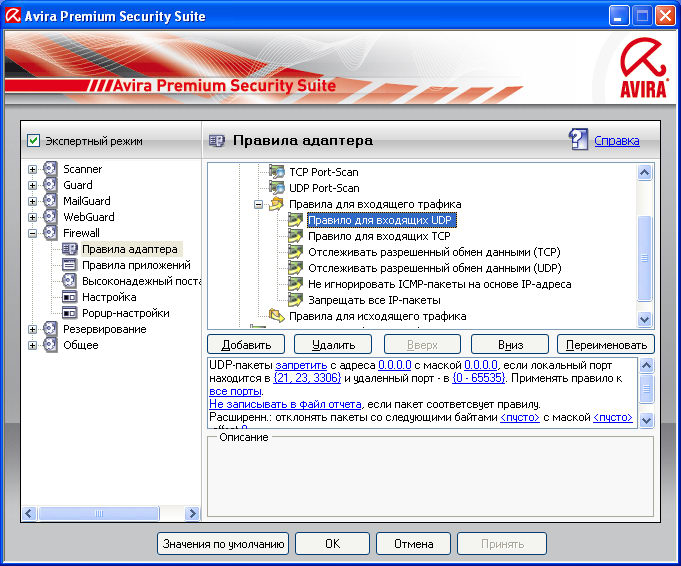Screen dimensions: 681x566
Task: Click the sidebar horizontal scrollbar thumb
Action: [99, 513]
